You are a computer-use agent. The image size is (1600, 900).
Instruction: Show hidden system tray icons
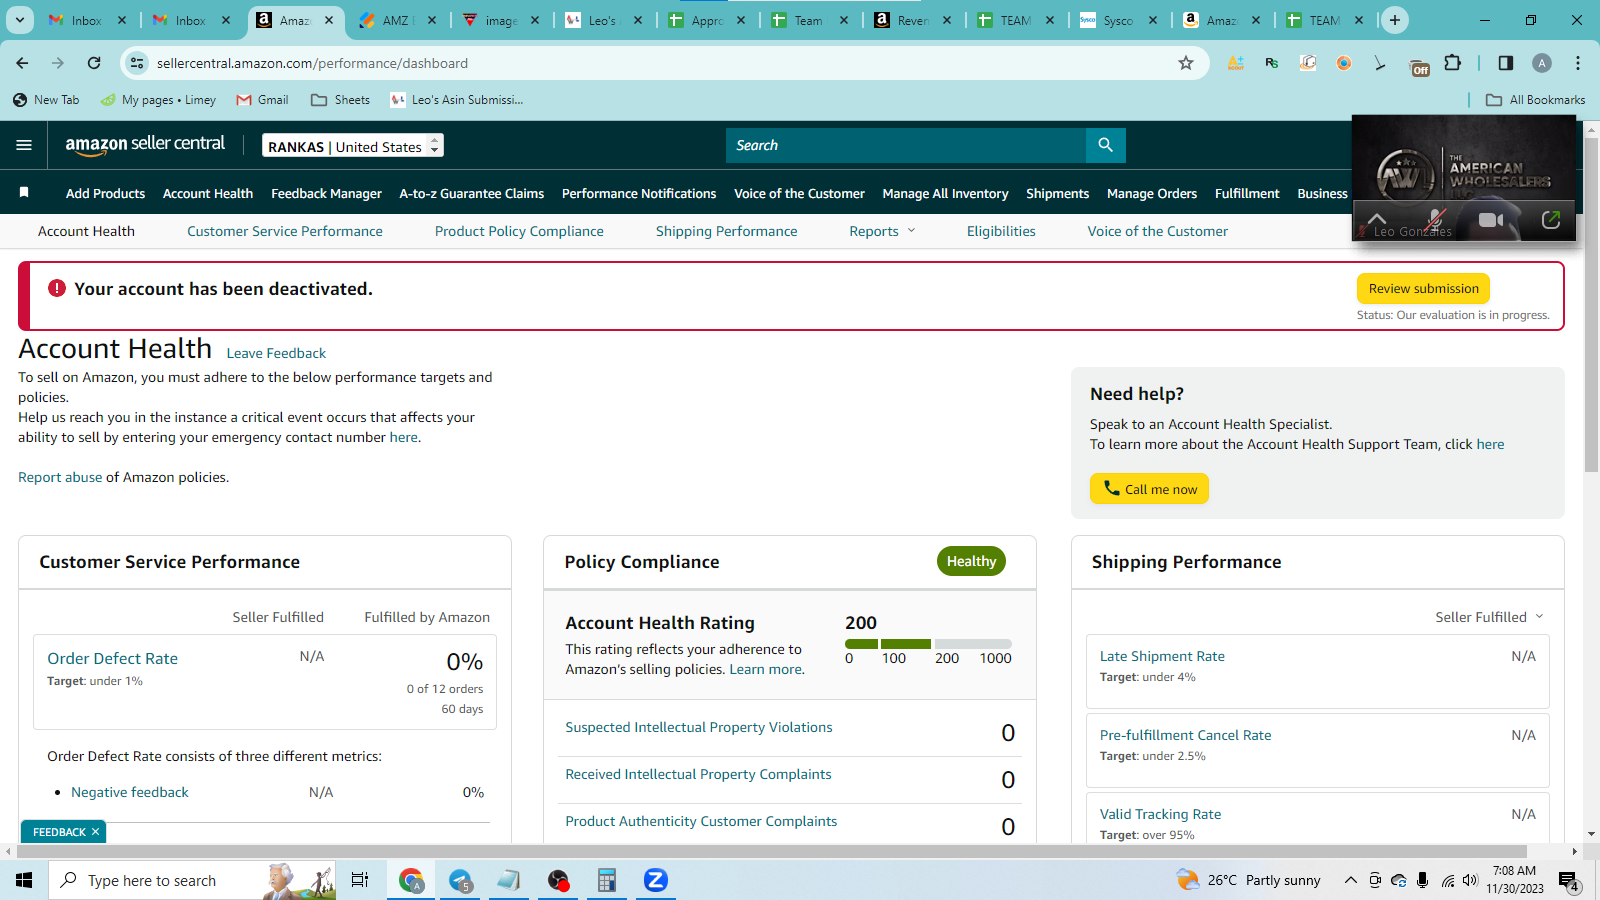pyautogui.click(x=1350, y=880)
